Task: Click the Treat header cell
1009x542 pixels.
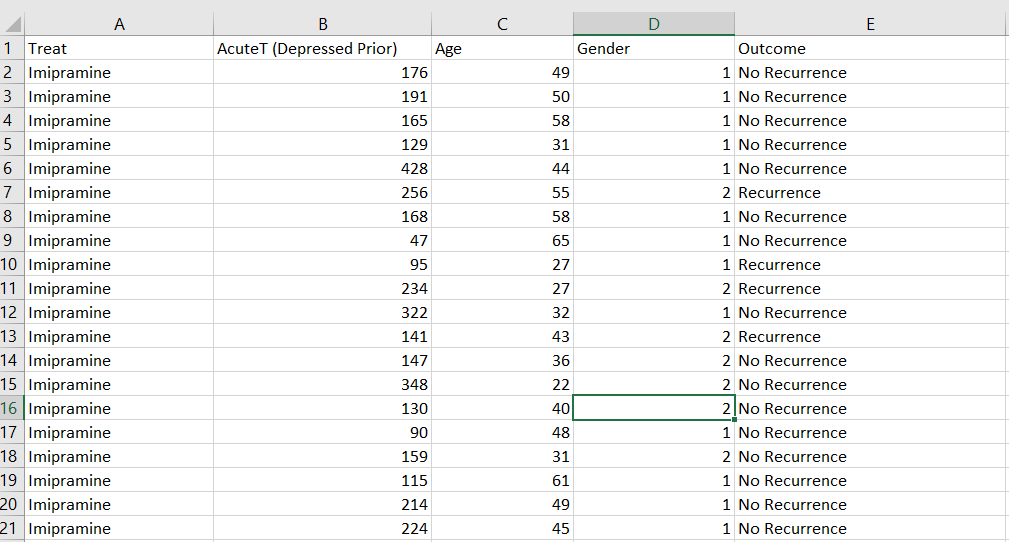Action: [x=119, y=49]
